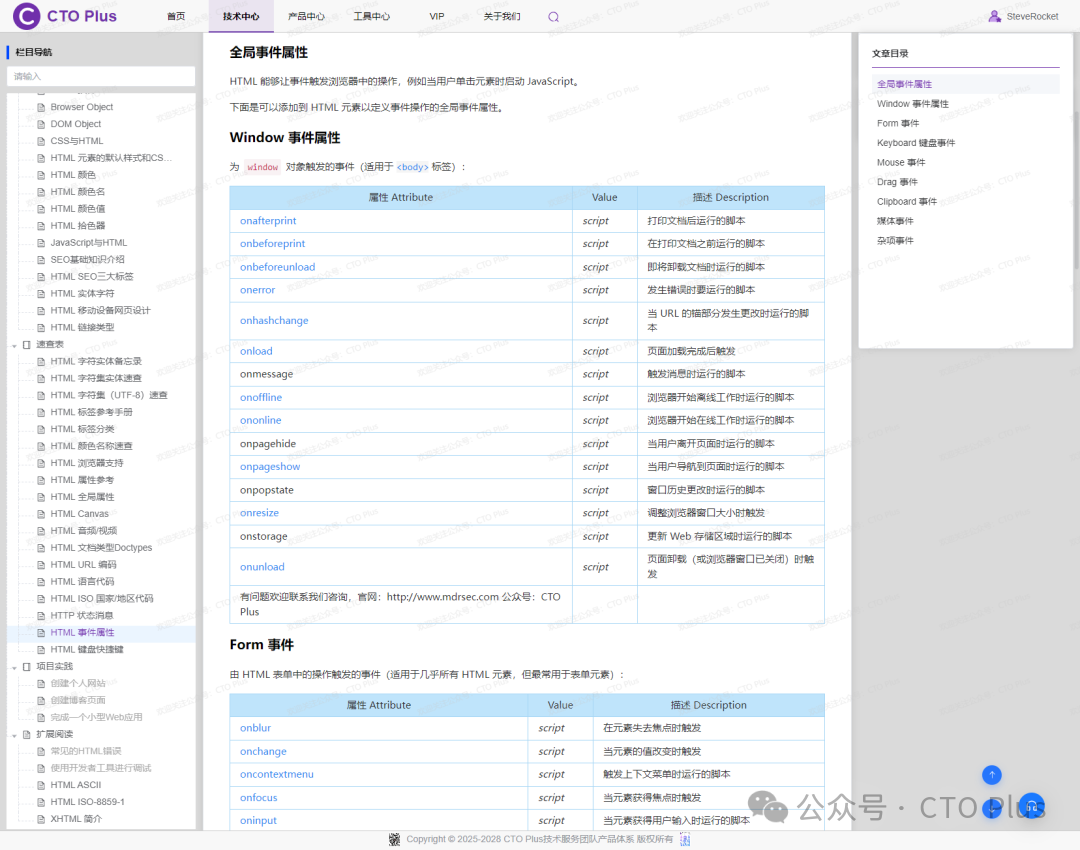Click the page icon next to HTML ASCII
Screen dimensions: 1080x850
click(41, 785)
